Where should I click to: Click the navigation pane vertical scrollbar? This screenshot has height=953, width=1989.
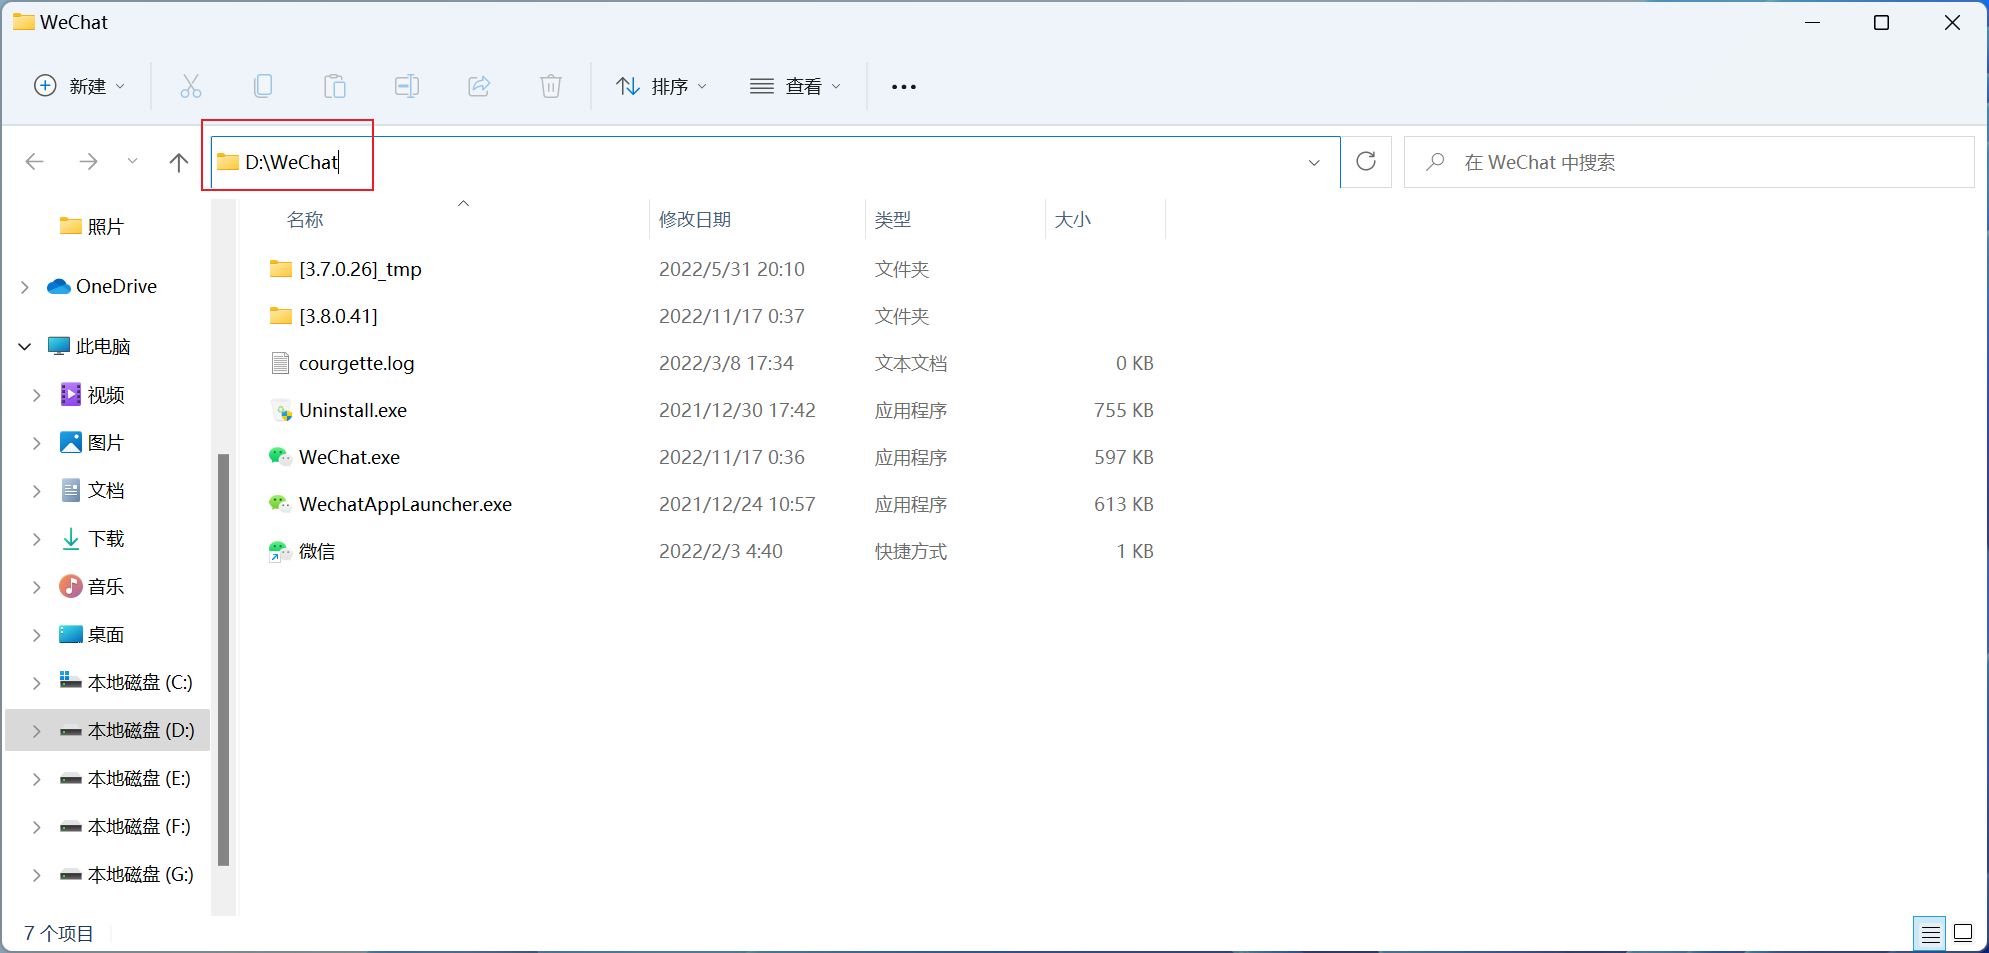(223, 660)
